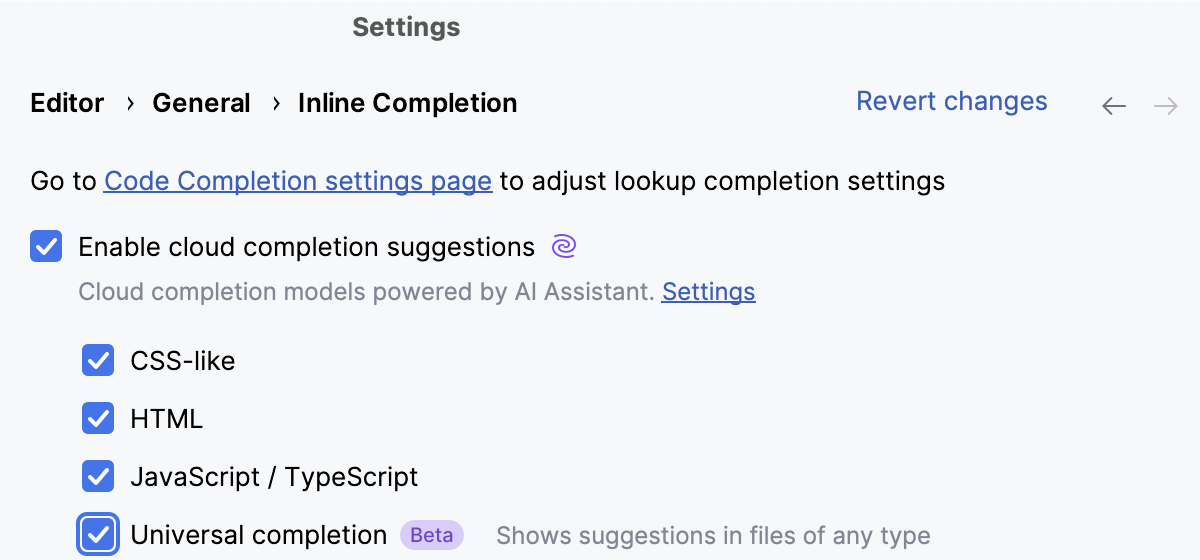Viewport: 1200px width, 560px height.
Task: Click the Beta badge next to Universal completion
Action: [x=432, y=535]
